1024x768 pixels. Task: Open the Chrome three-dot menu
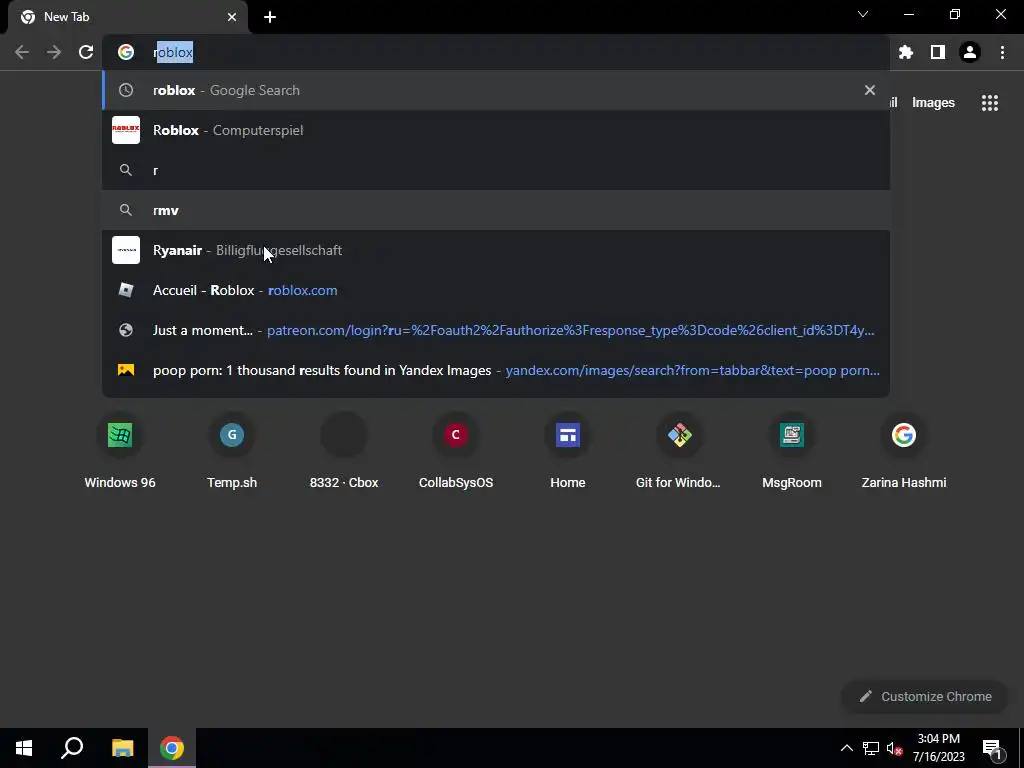pos(1002,52)
